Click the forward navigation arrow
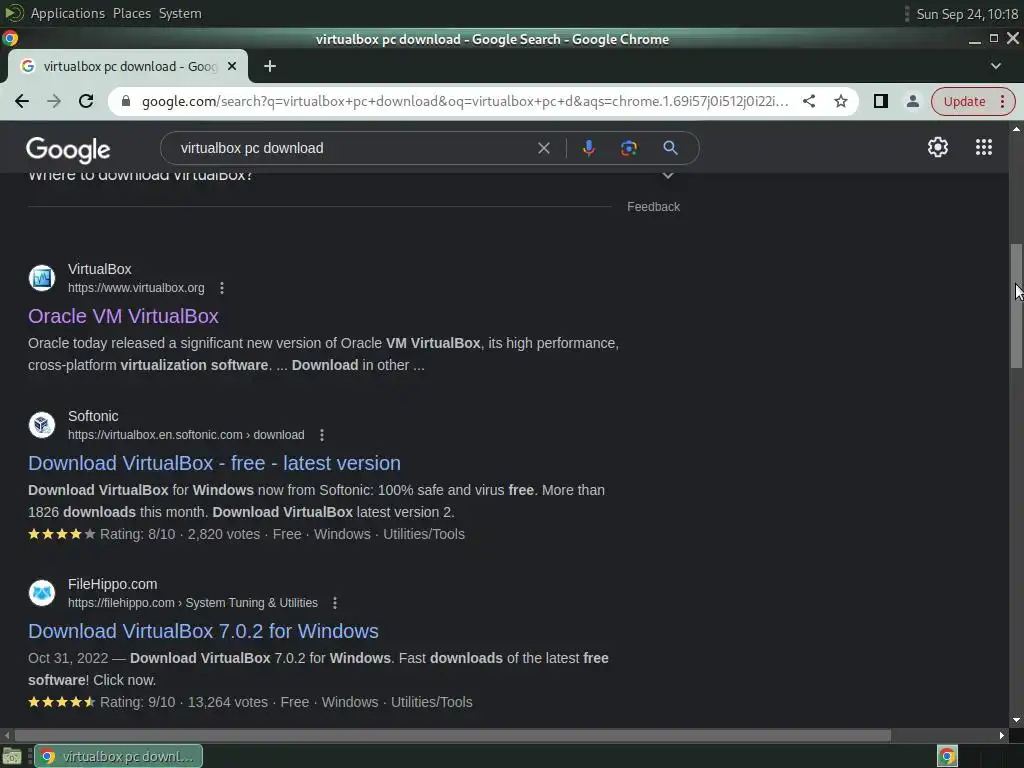This screenshot has width=1024, height=768. point(54,101)
